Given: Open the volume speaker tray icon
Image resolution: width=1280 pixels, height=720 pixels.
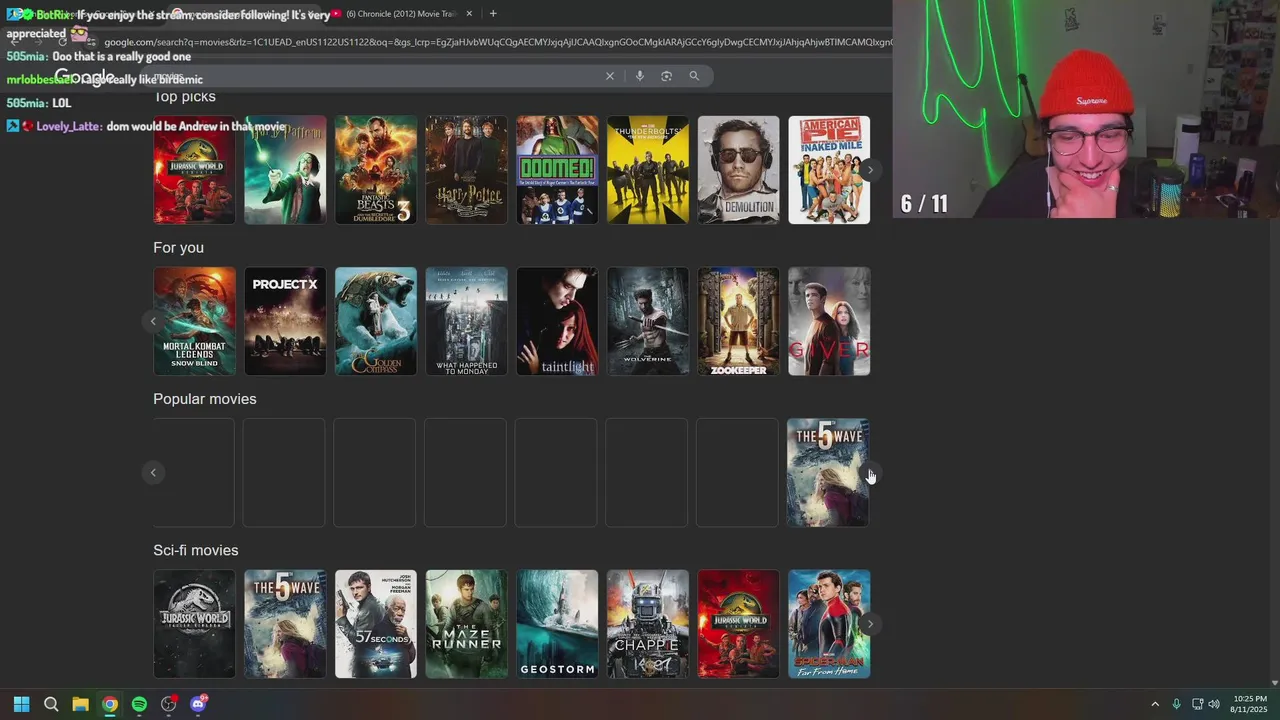Looking at the screenshot, I should tap(1214, 704).
